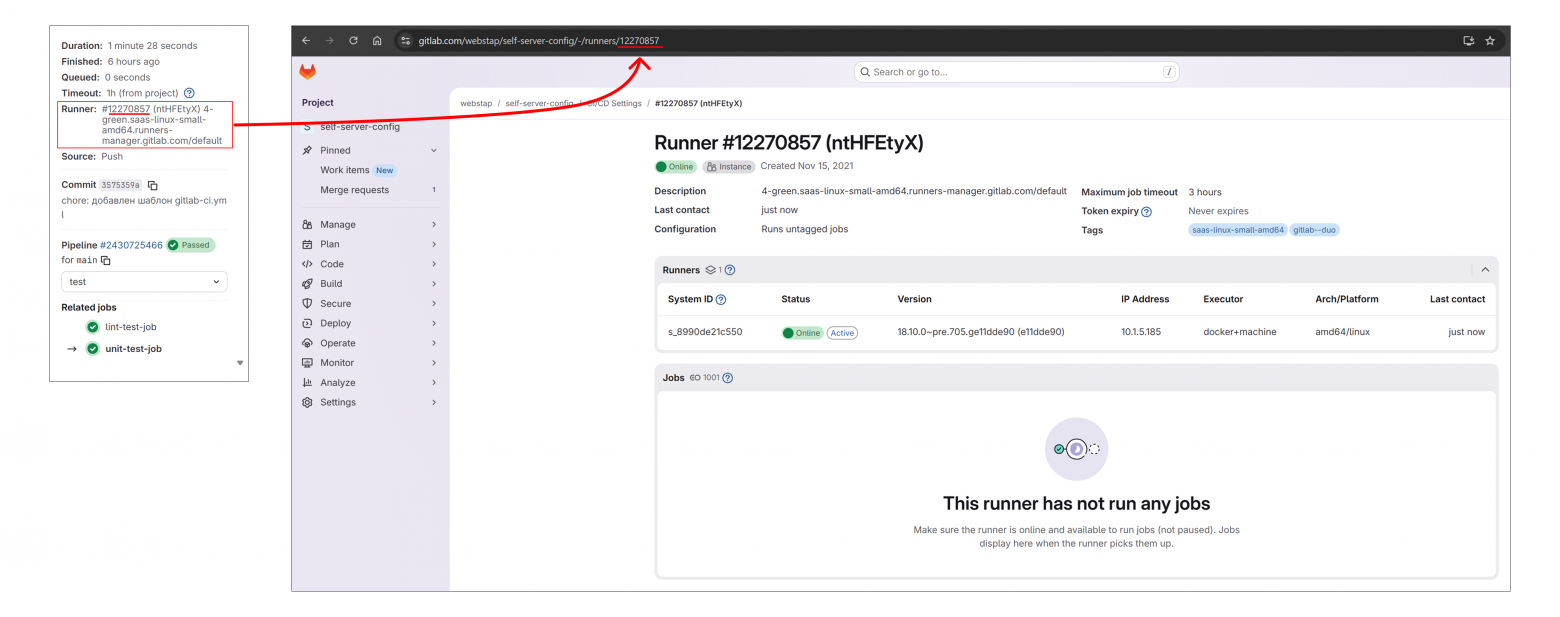Click the Build rocket icon in sidebar
The width and height of the screenshot is (1560, 617).
307,284
